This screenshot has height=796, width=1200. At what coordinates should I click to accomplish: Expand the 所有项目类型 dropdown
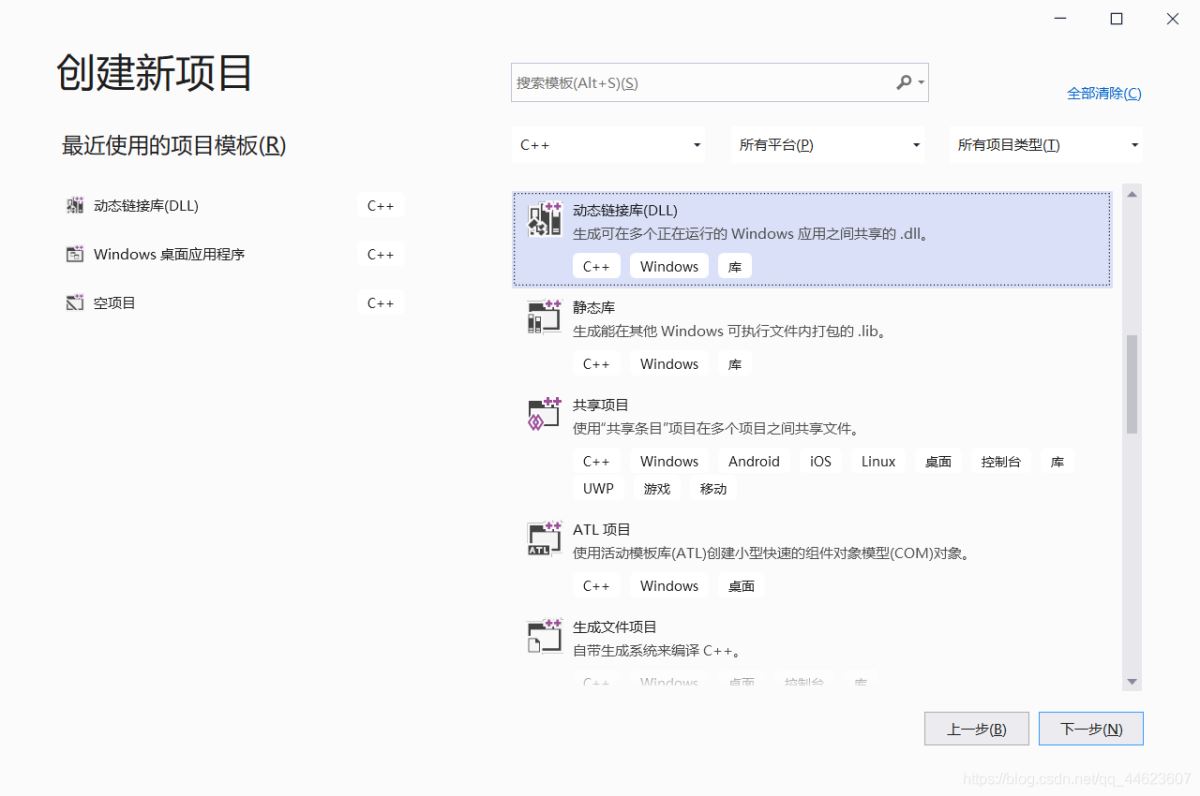tap(1044, 144)
